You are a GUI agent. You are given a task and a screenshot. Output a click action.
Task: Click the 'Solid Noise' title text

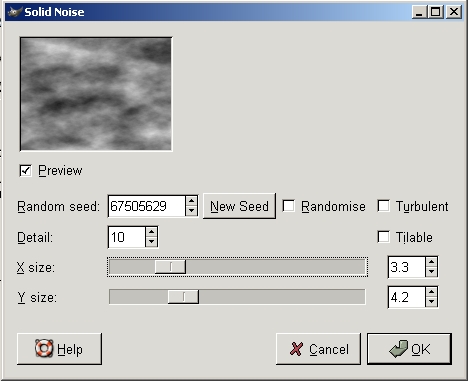[x=54, y=12]
